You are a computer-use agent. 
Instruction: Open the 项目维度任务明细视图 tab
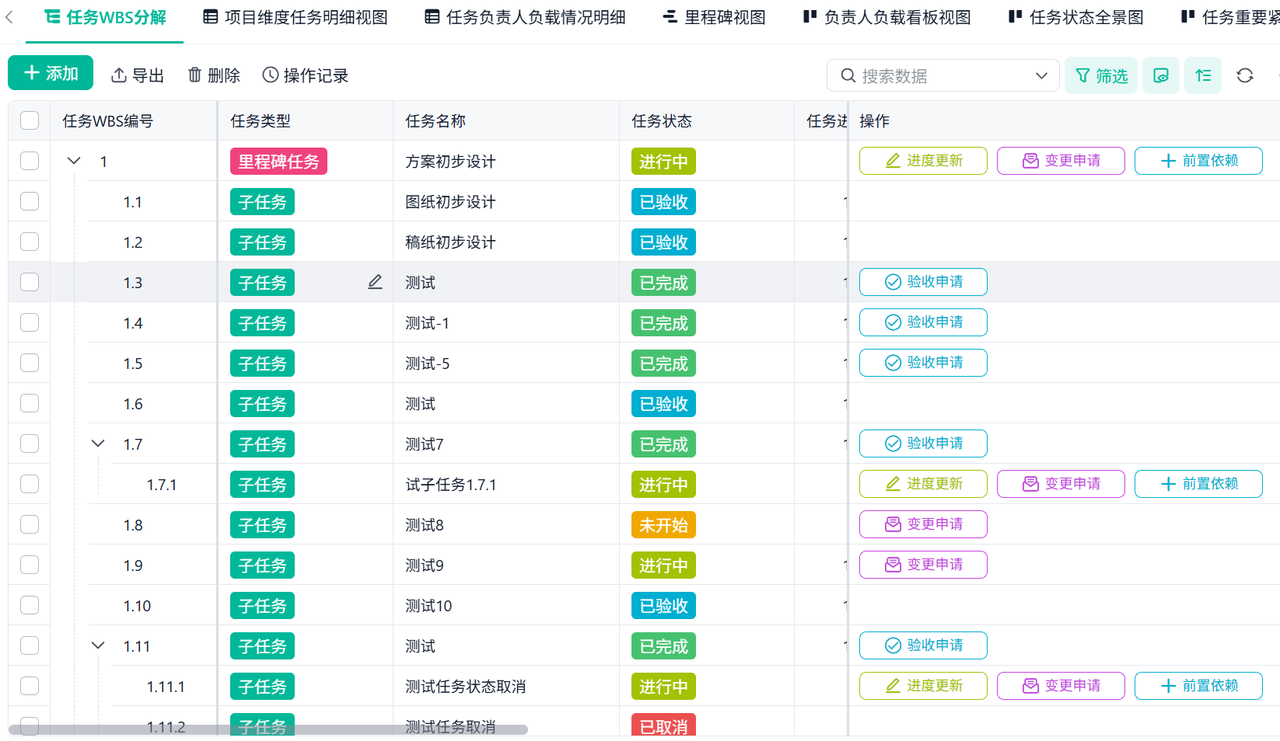coord(295,17)
